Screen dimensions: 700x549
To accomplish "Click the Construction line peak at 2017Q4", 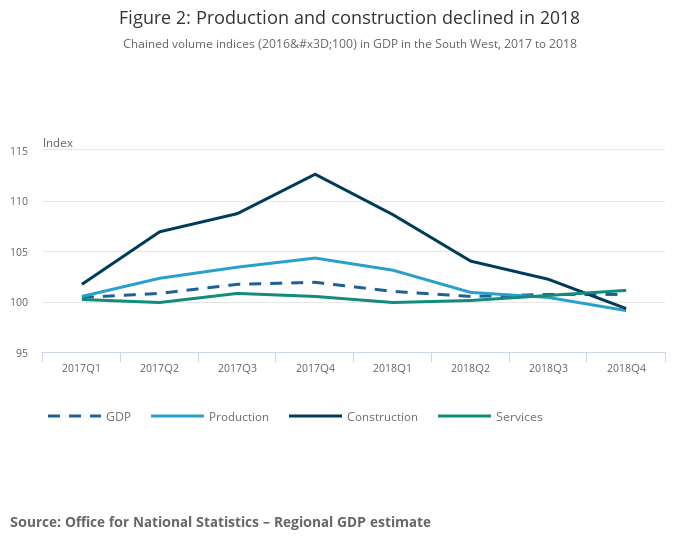I will click(315, 174).
